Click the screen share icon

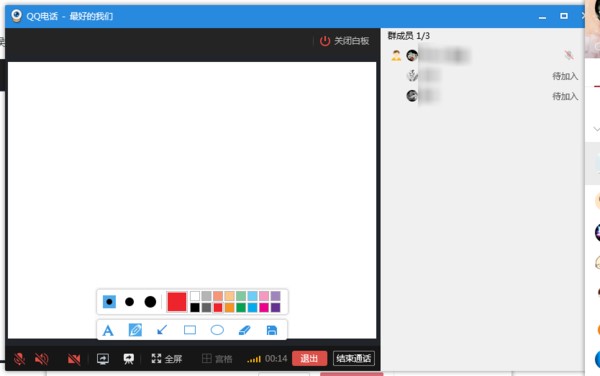(103, 359)
